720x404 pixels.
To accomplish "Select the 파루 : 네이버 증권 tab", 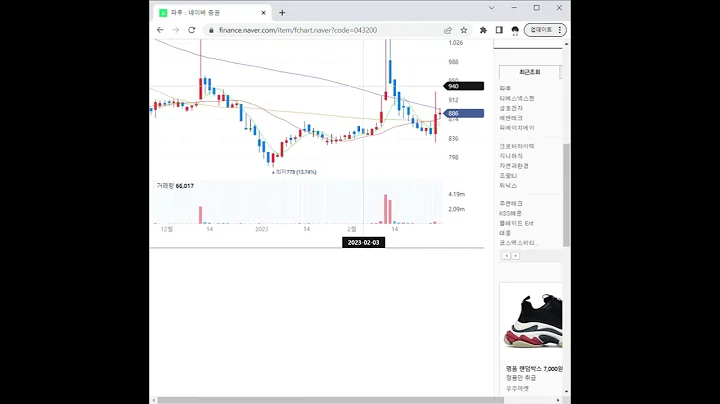I will tap(212, 13).
